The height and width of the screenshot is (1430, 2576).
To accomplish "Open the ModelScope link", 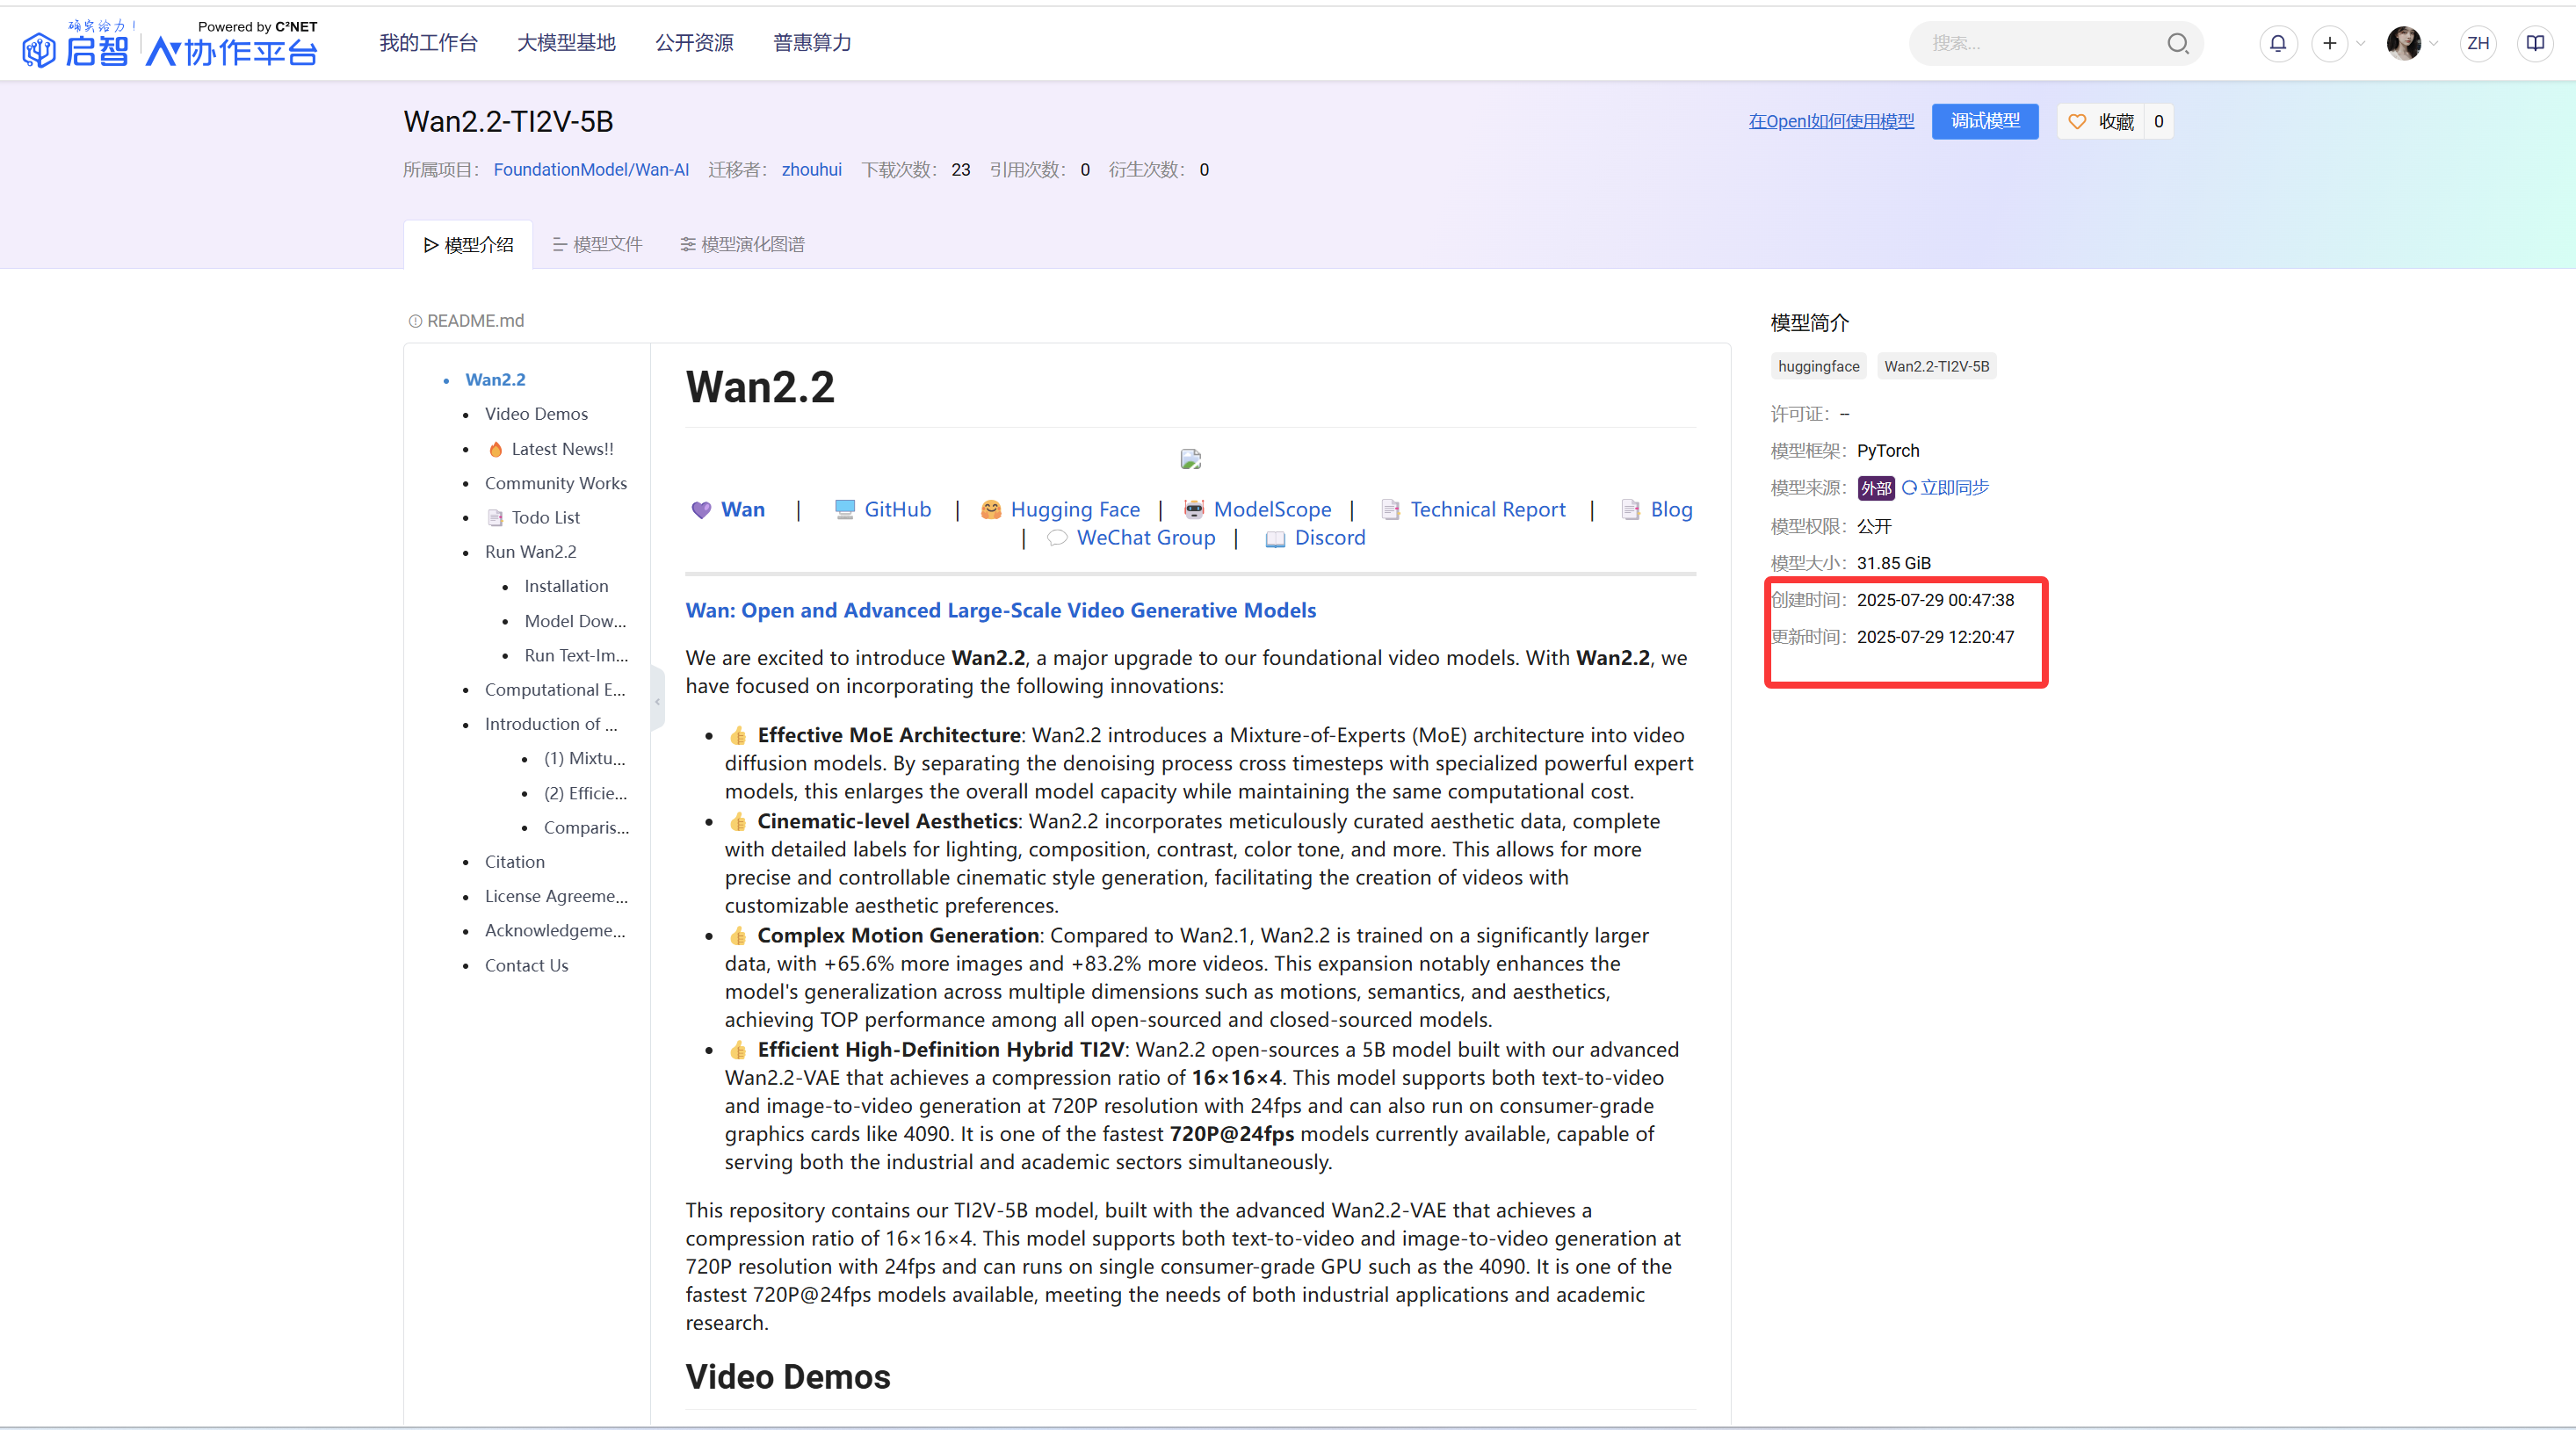I will 1272,509.
